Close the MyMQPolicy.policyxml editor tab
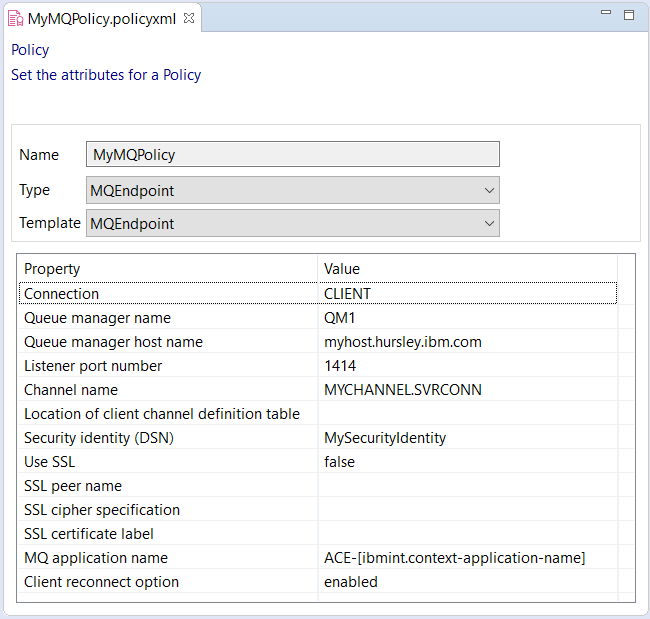650x619 pixels. pyautogui.click(x=189, y=18)
